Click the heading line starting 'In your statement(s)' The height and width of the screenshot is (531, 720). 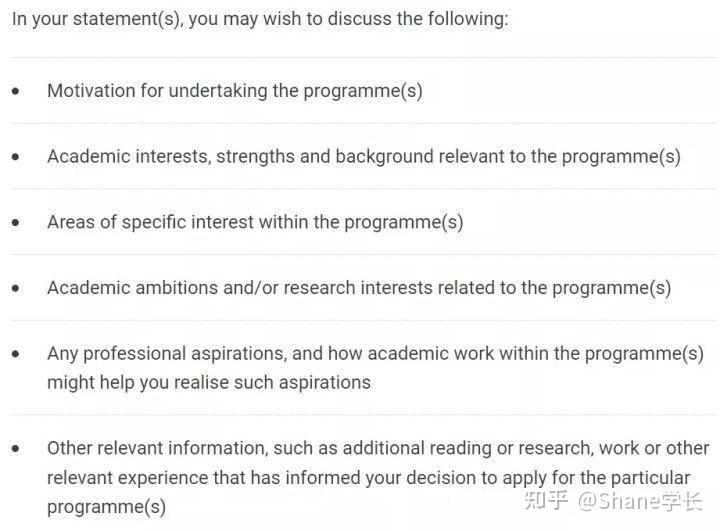coord(260,20)
